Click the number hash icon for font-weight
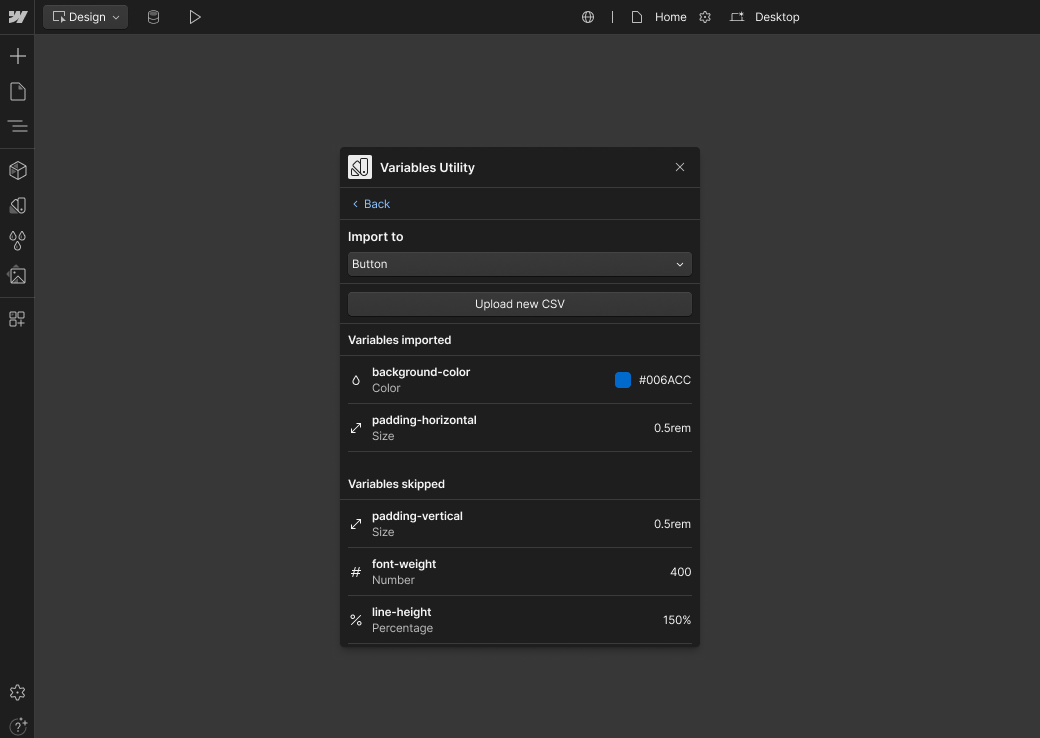Image resolution: width=1040 pixels, height=738 pixels. 356,572
